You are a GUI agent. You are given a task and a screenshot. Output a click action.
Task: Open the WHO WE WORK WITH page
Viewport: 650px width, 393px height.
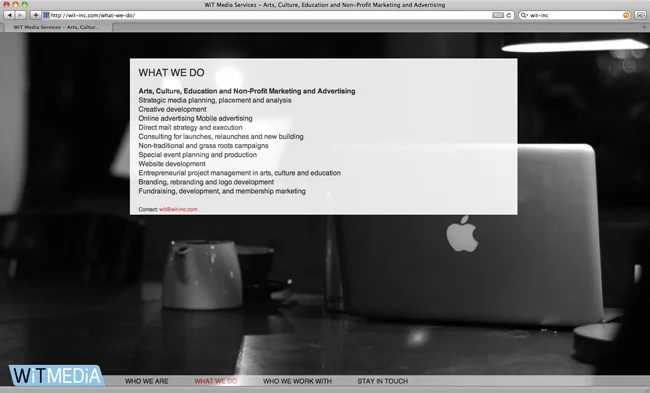tap(297, 381)
